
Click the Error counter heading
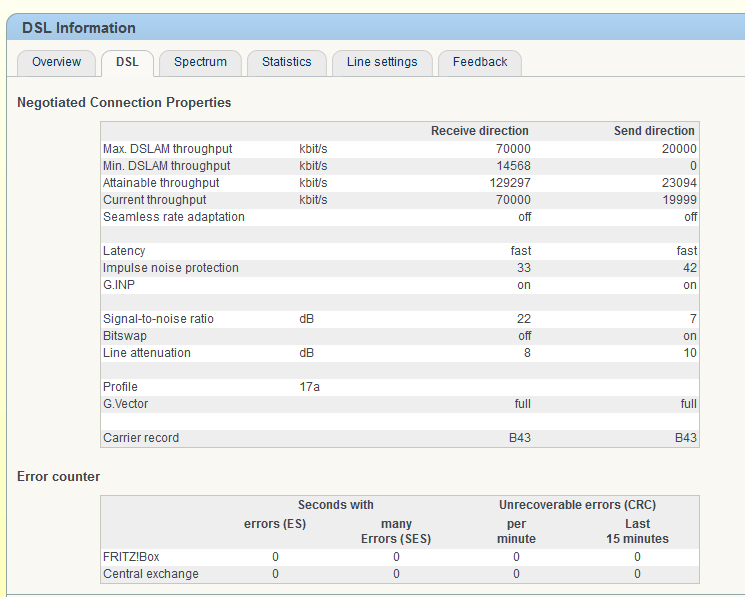[x=58, y=476]
